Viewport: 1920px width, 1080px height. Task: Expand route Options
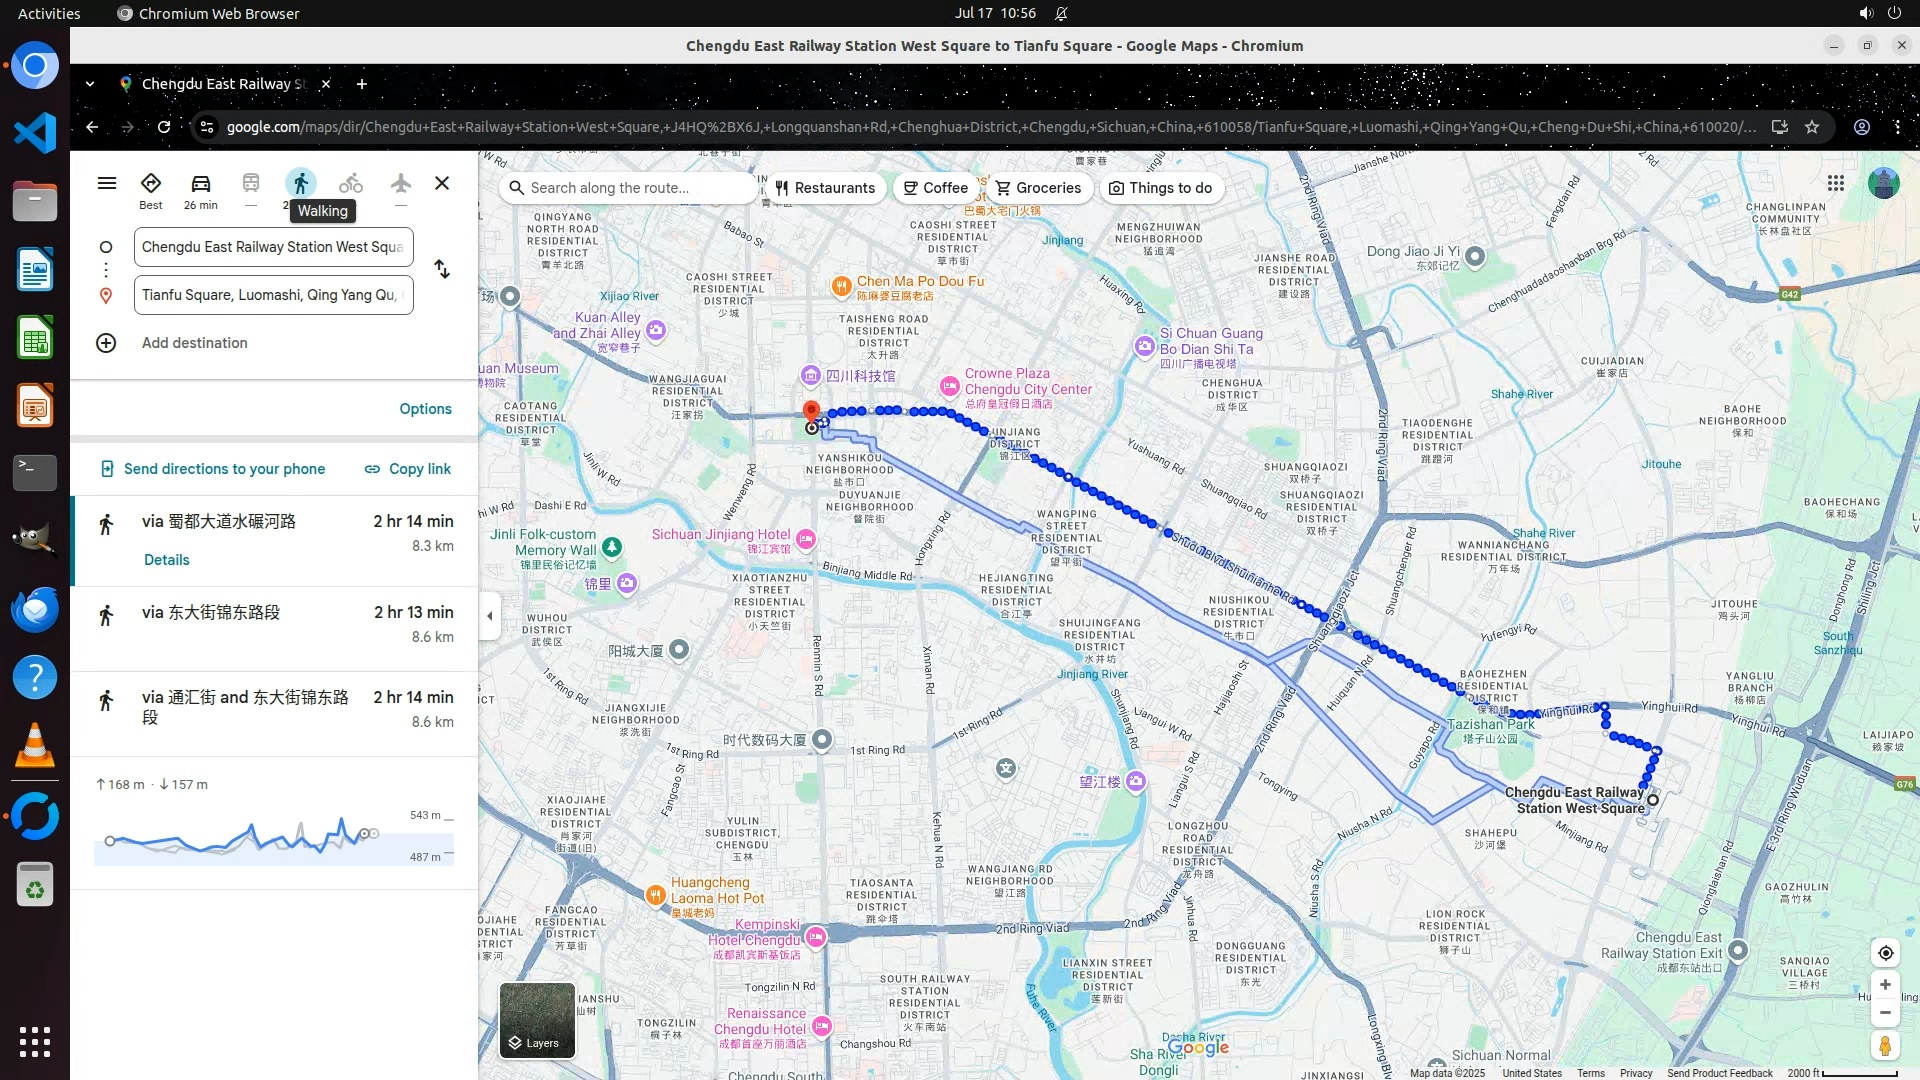tap(425, 409)
